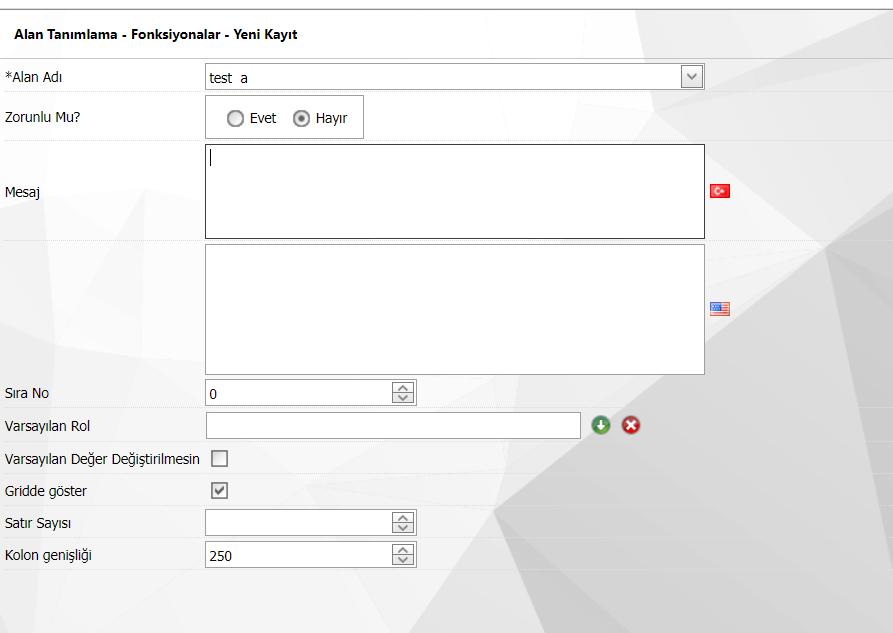Increase the Satır Sayısı value
The height and width of the screenshot is (633, 893).
click(x=403, y=517)
